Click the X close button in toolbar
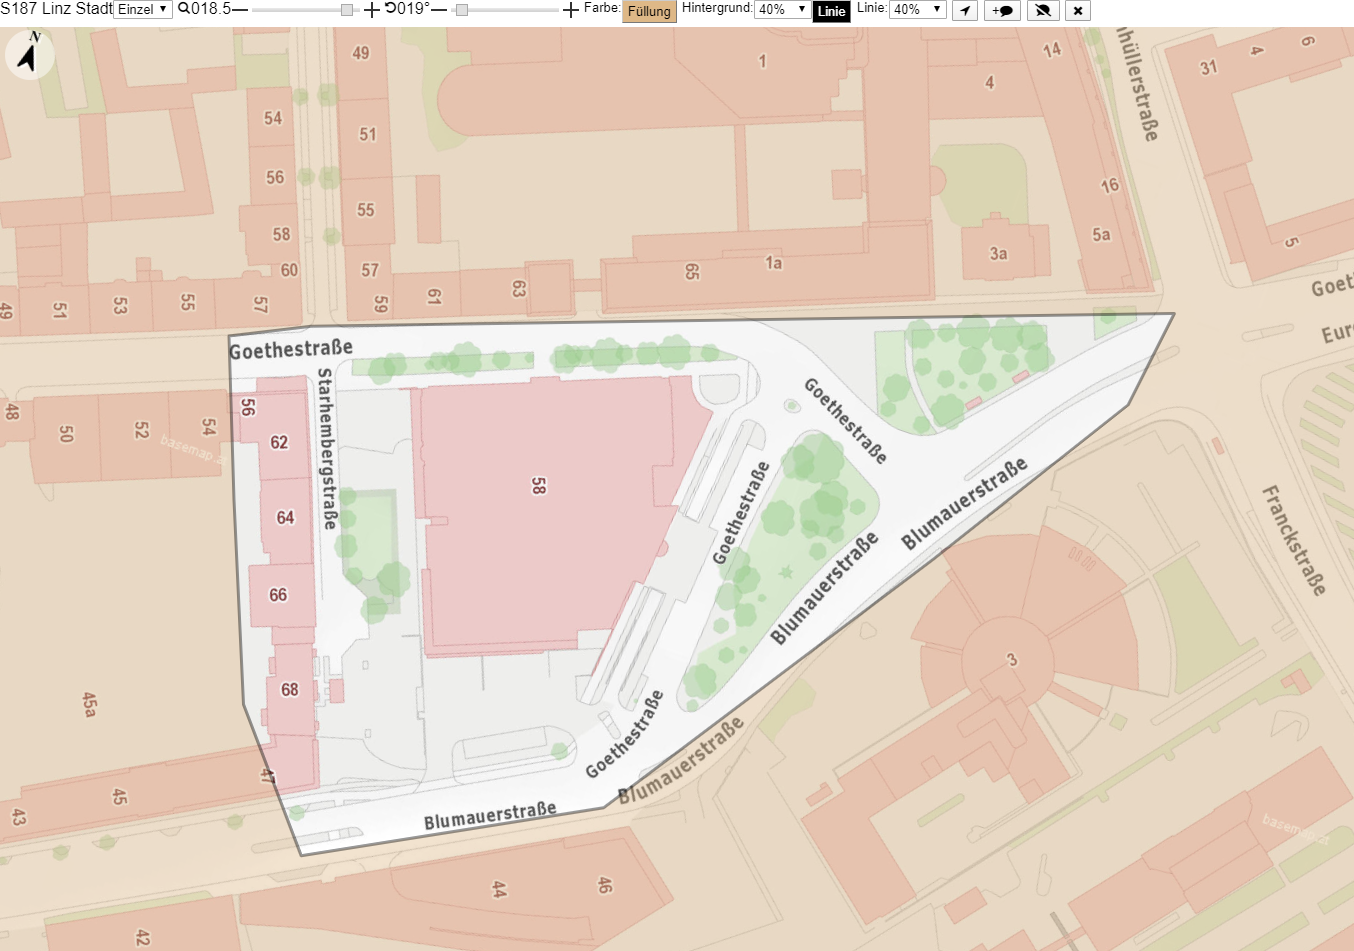Image resolution: width=1354 pixels, height=951 pixels. click(x=1077, y=11)
